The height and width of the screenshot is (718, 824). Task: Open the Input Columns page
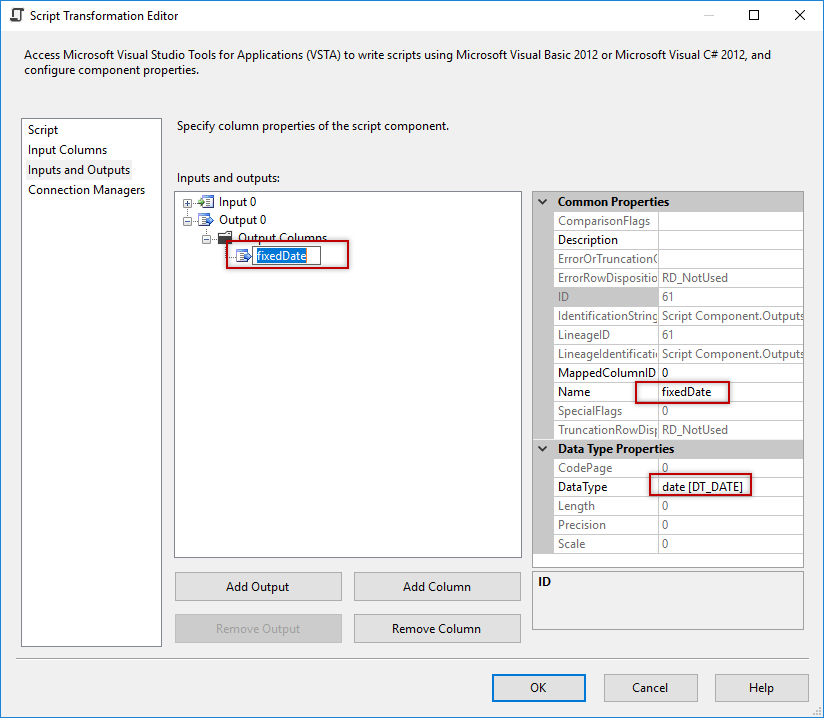pyautogui.click(x=67, y=149)
